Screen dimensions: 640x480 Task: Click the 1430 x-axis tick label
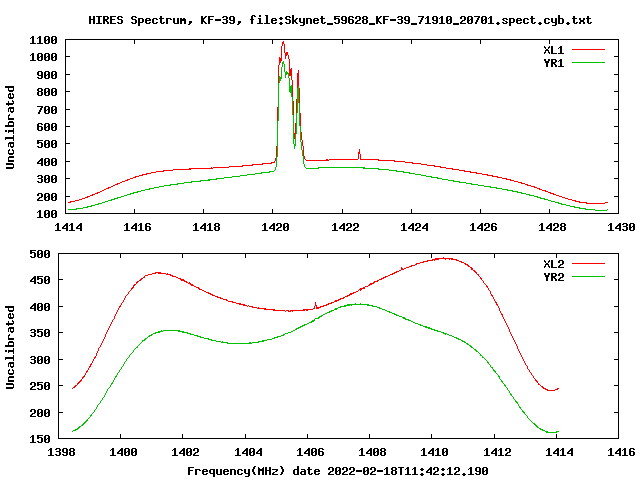(x=621, y=227)
